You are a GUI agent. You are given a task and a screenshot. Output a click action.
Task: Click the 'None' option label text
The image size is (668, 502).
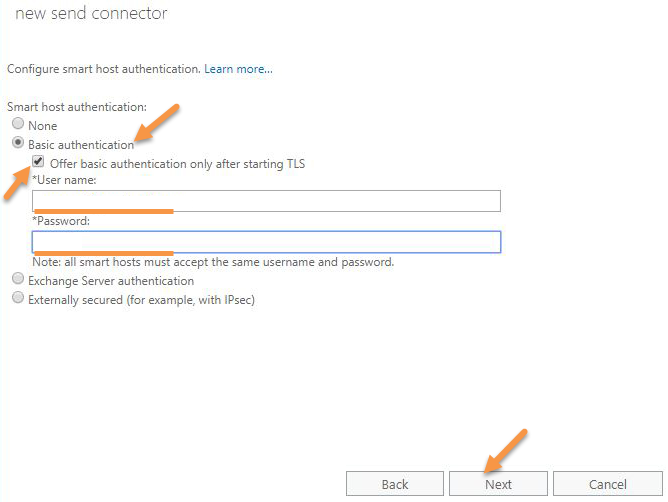[x=43, y=126]
